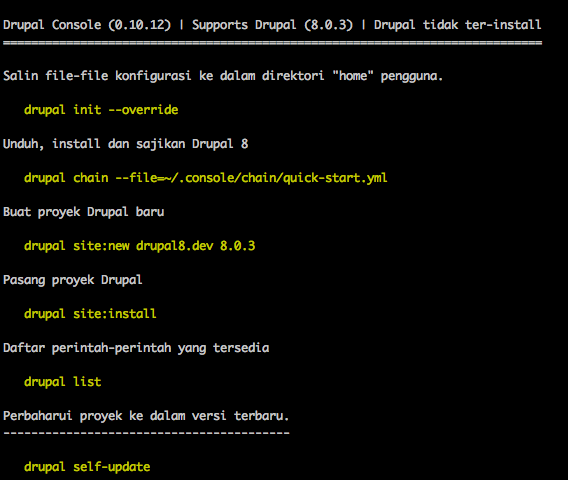
Task: Click the Drupal Console (0.10.12) header text
Action: [x=87, y=25]
